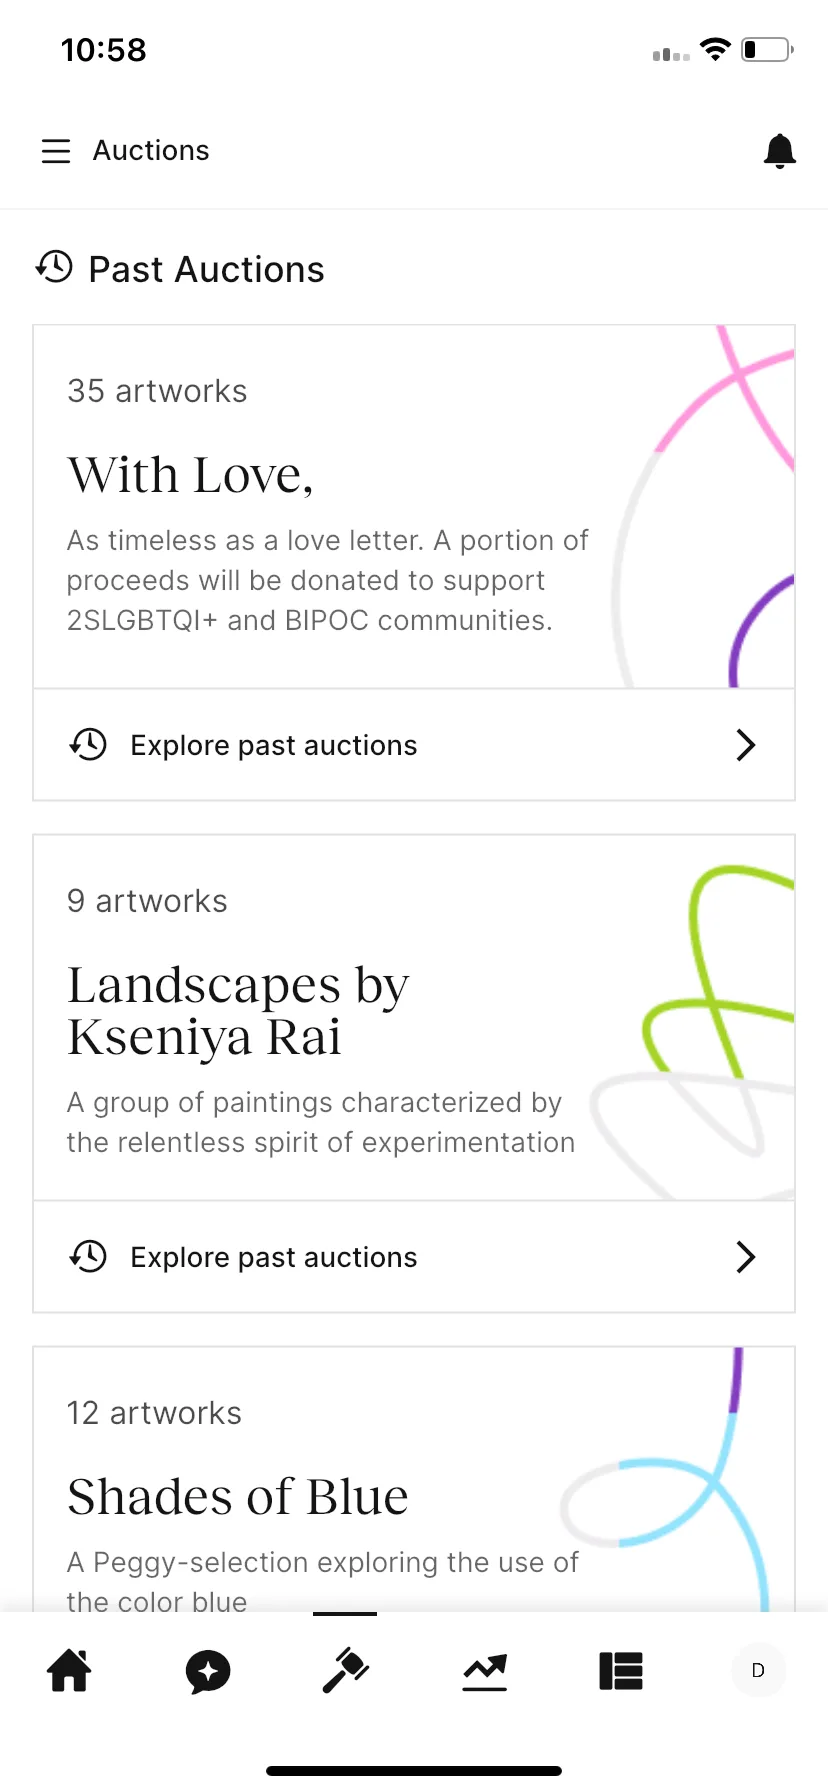The height and width of the screenshot is (1792, 828).
Task: Tap the notification bell icon
Action: point(780,151)
